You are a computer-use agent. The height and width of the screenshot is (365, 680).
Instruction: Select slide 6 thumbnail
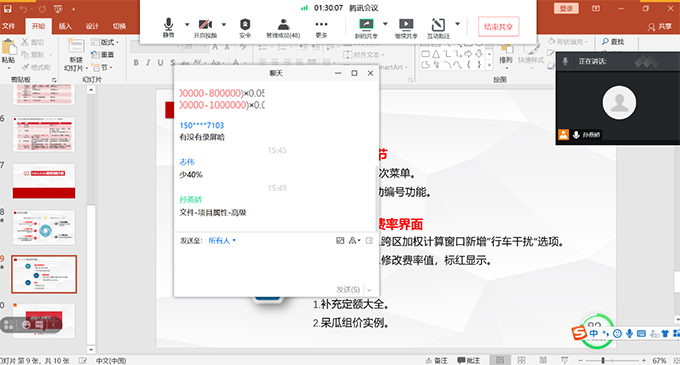click(x=44, y=134)
